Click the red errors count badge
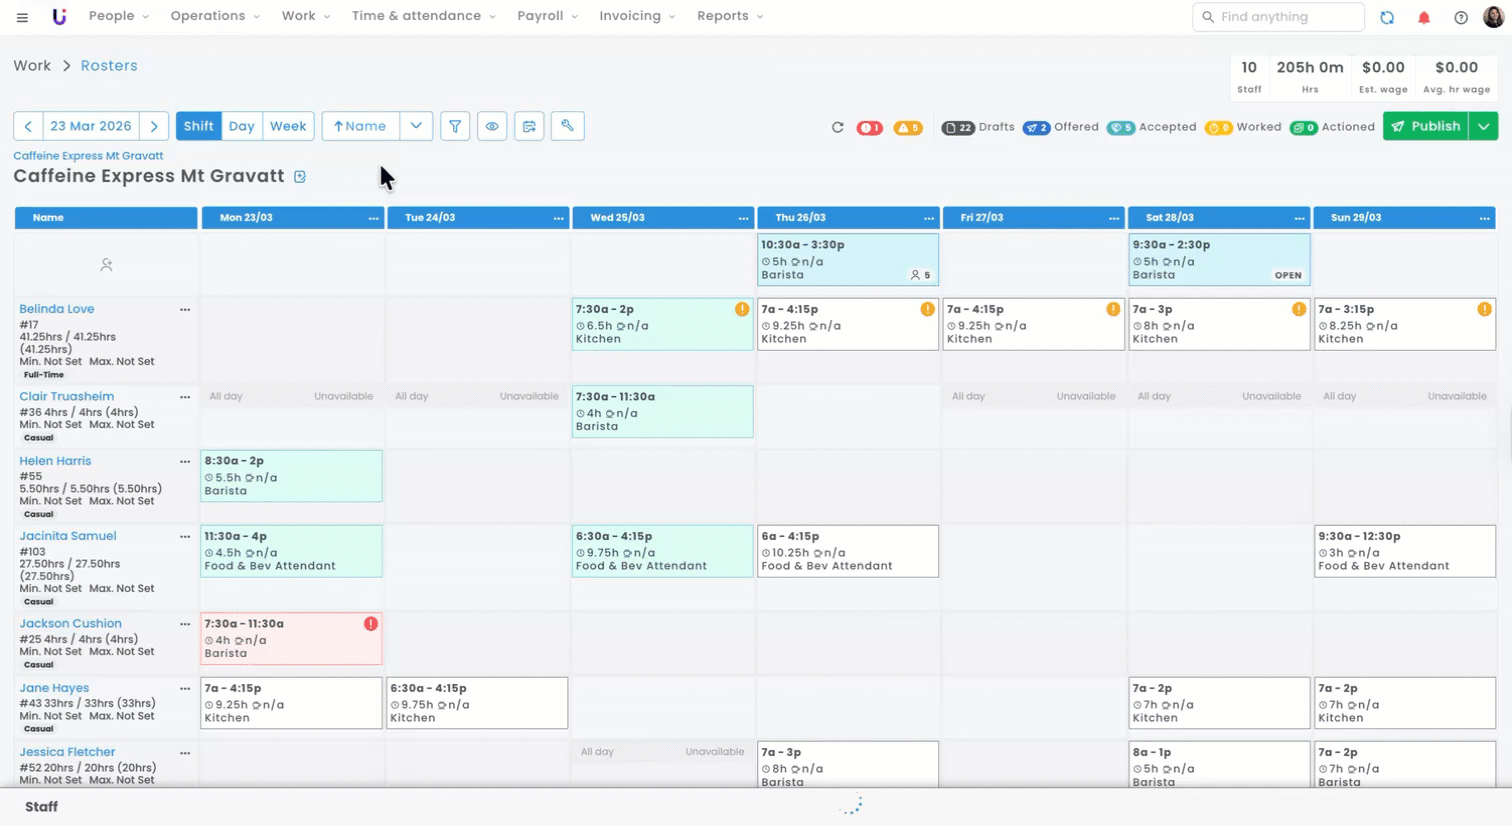Image resolution: width=1512 pixels, height=826 pixels. point(869,128)
